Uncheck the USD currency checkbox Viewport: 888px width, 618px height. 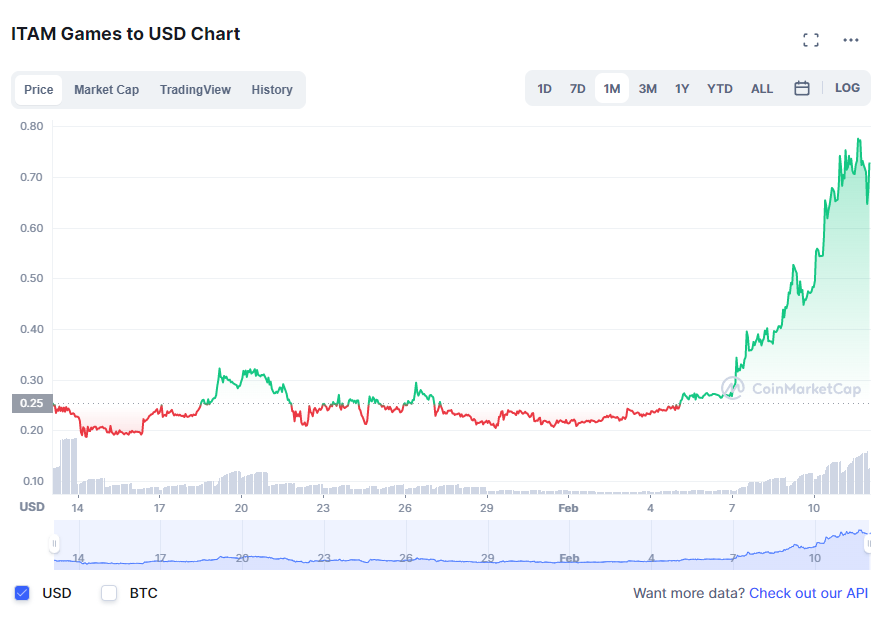[x=22, y=593]
